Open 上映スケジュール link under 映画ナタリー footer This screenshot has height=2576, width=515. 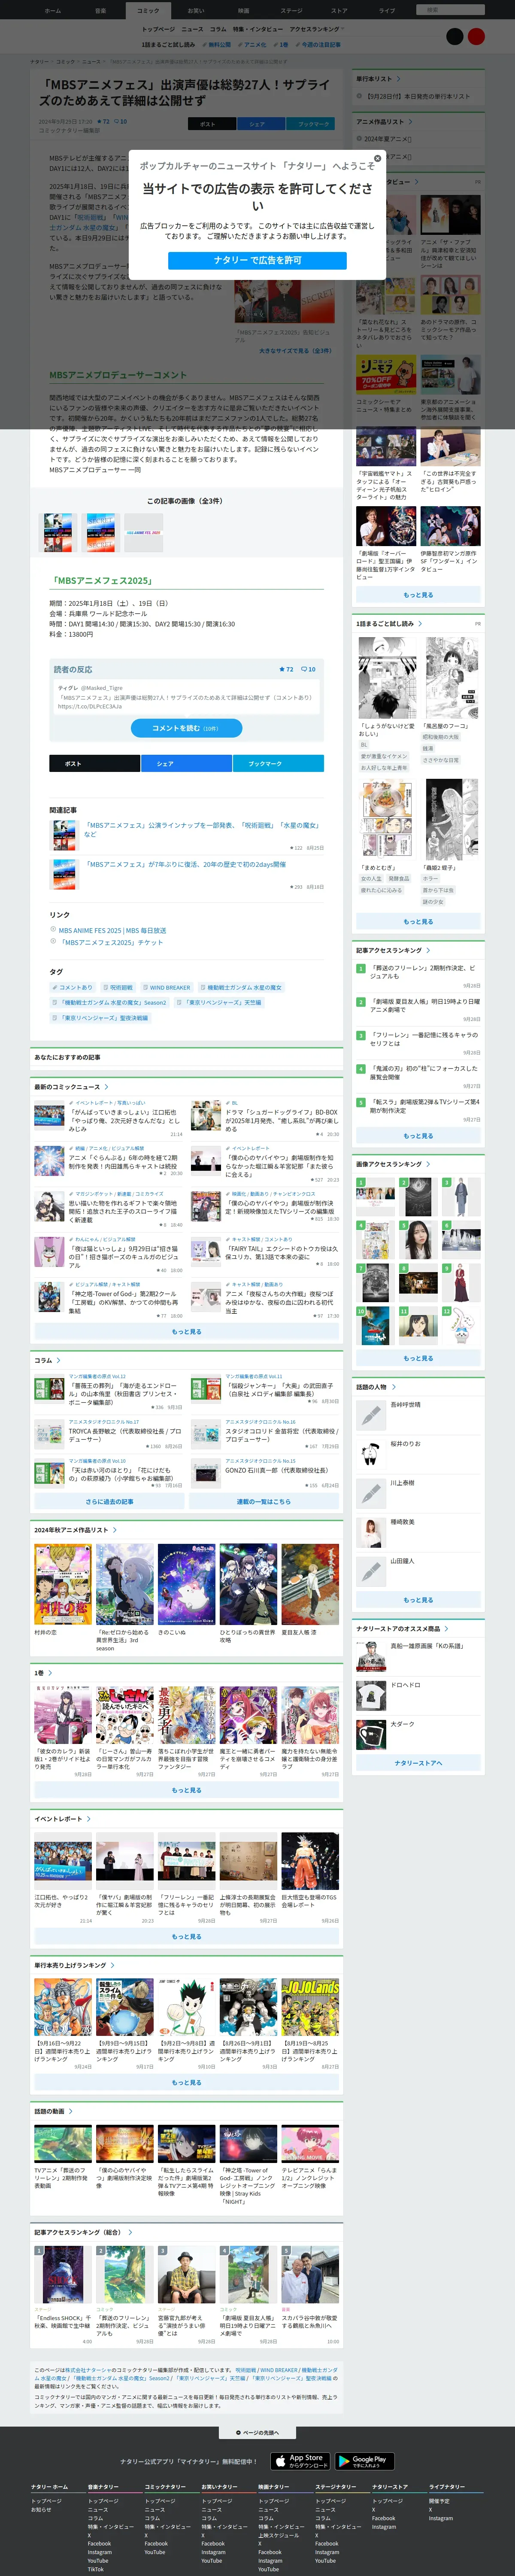click(x=278, y=2535)
